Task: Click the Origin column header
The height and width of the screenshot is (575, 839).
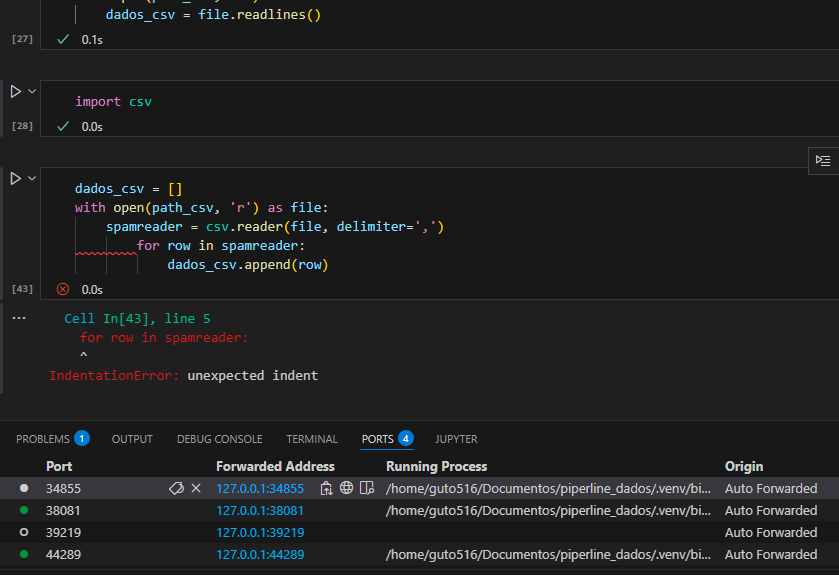Action: pyautogui.click(x=744, y=466)
